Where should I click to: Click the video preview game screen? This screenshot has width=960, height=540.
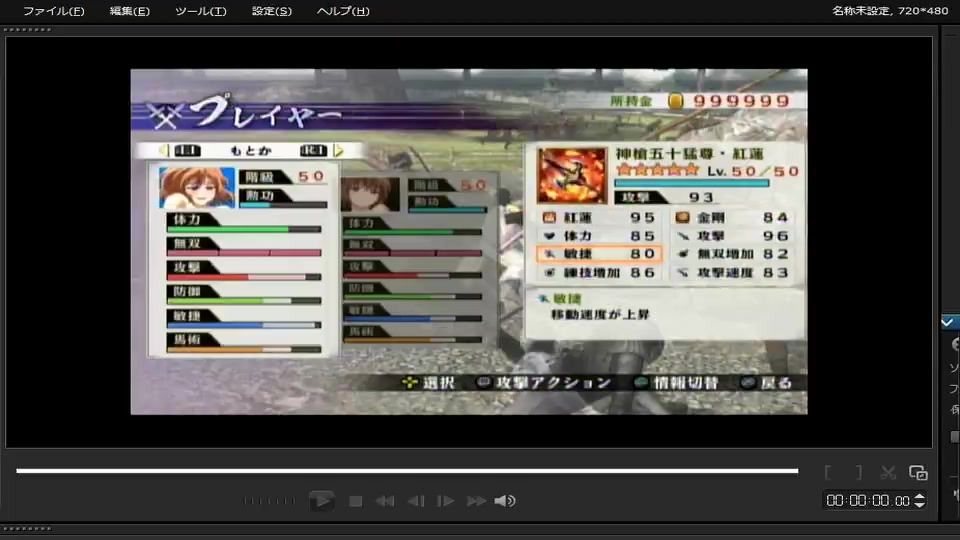(x=469, y=242)
